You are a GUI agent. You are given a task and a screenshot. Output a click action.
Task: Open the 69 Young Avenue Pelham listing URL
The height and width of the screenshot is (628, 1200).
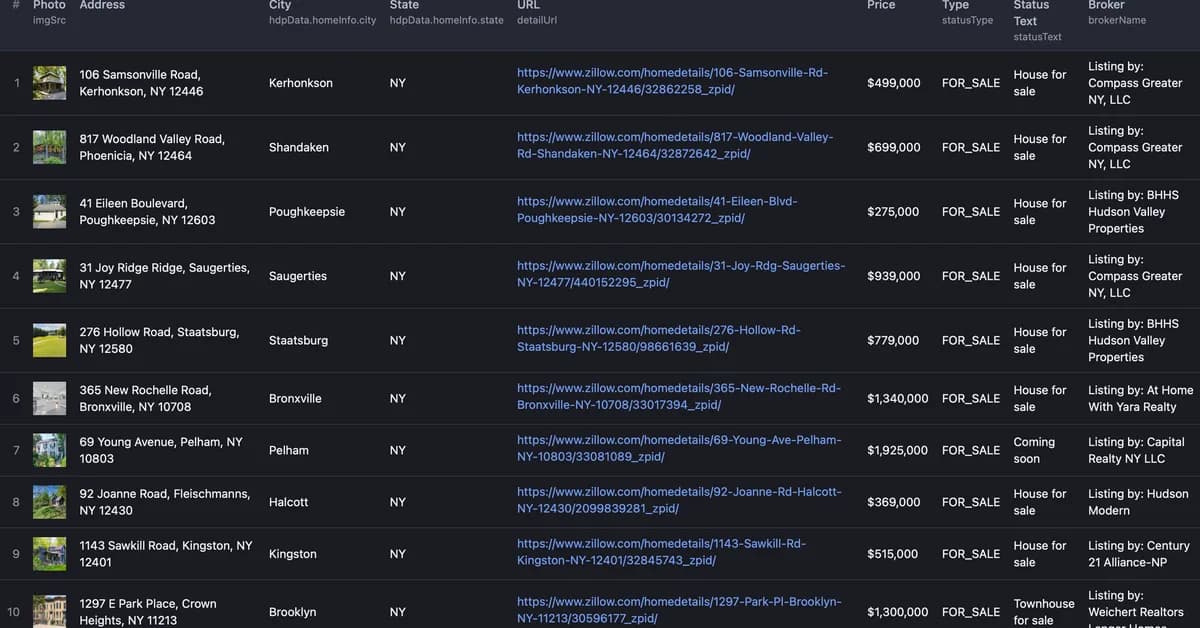pos(678,448)
